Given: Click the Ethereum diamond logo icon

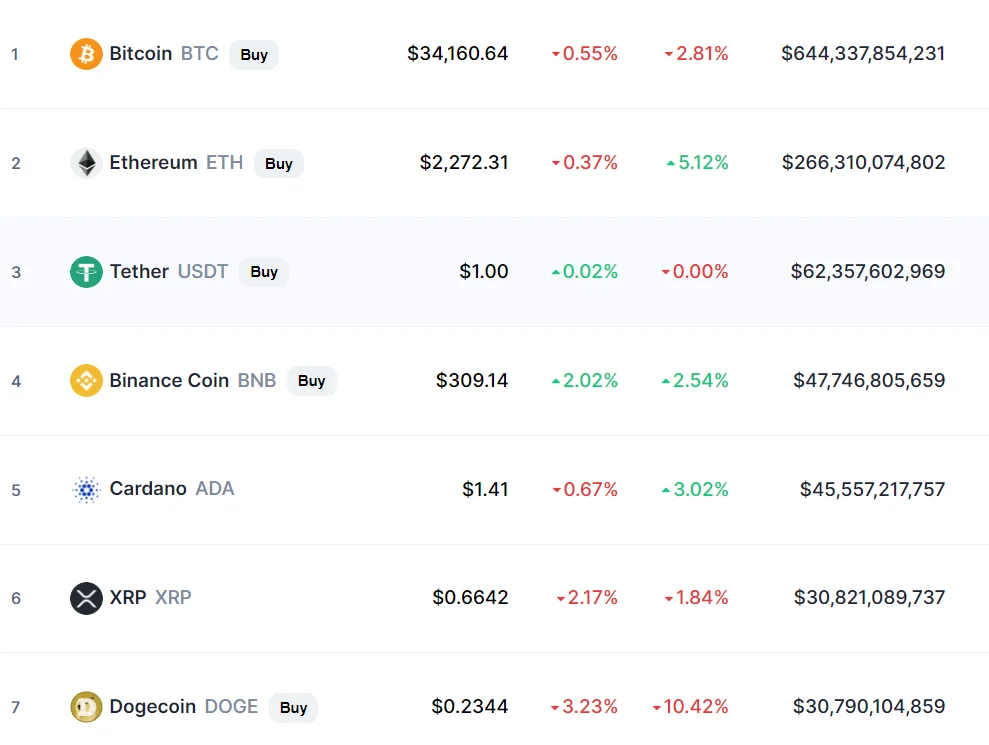Looking at the screenshot, I should 86,163.
